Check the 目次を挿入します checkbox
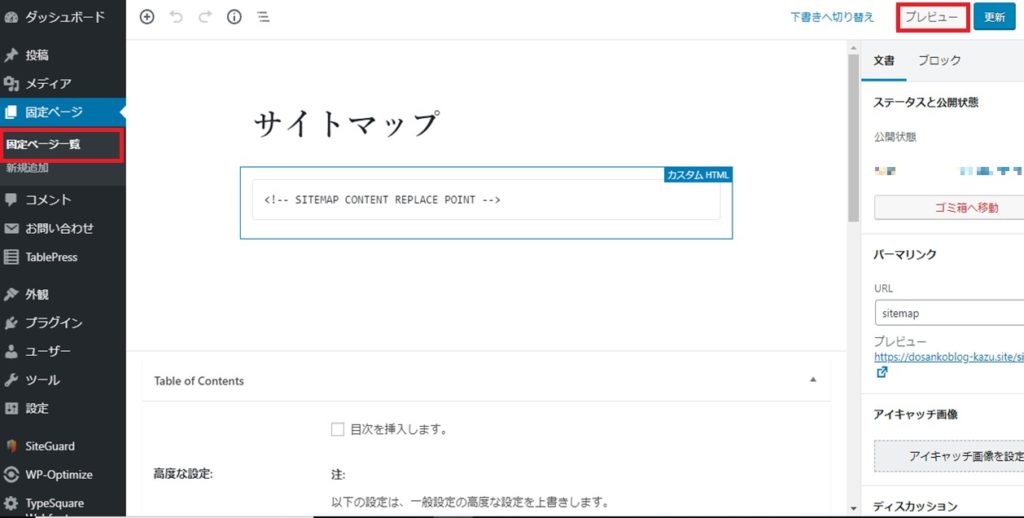This screenshot has height=518, width=1024. coord(337,430)
